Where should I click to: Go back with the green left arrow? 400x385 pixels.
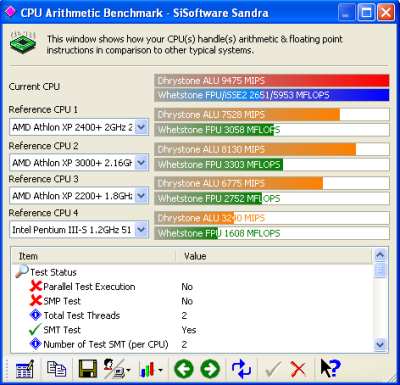click(184, 369)
